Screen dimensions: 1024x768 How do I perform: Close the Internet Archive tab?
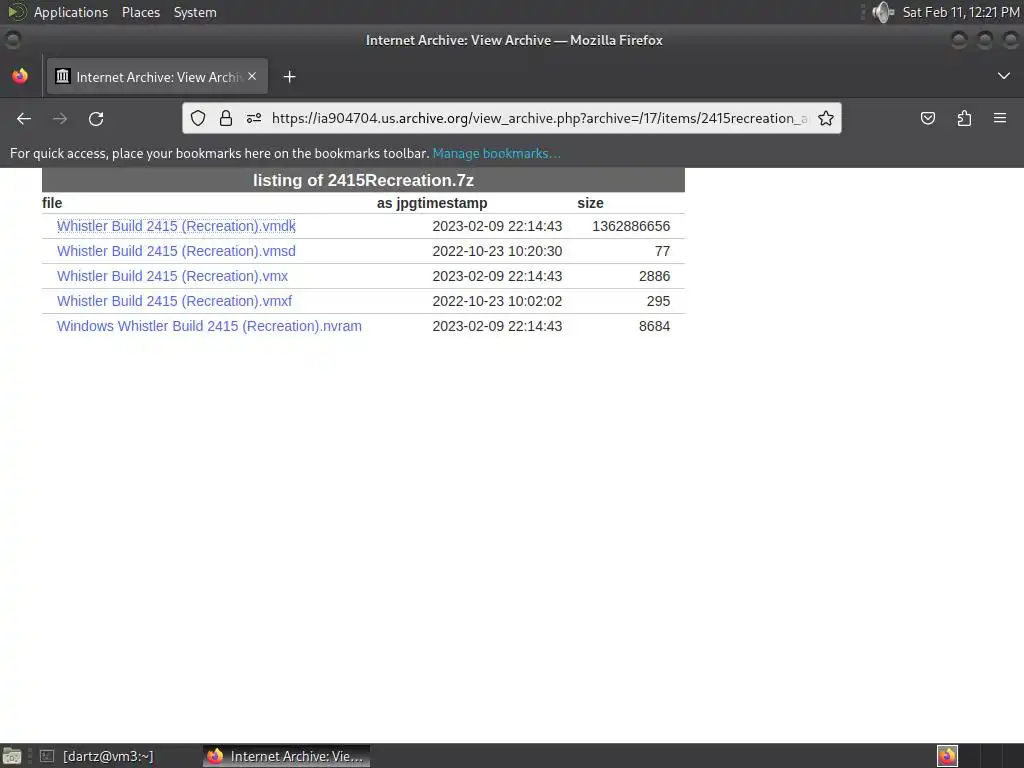point(252,76)
